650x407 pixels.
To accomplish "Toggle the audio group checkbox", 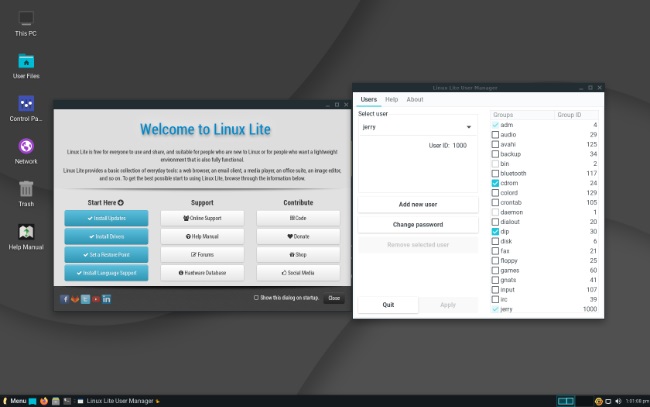I will tap(495, 135).
